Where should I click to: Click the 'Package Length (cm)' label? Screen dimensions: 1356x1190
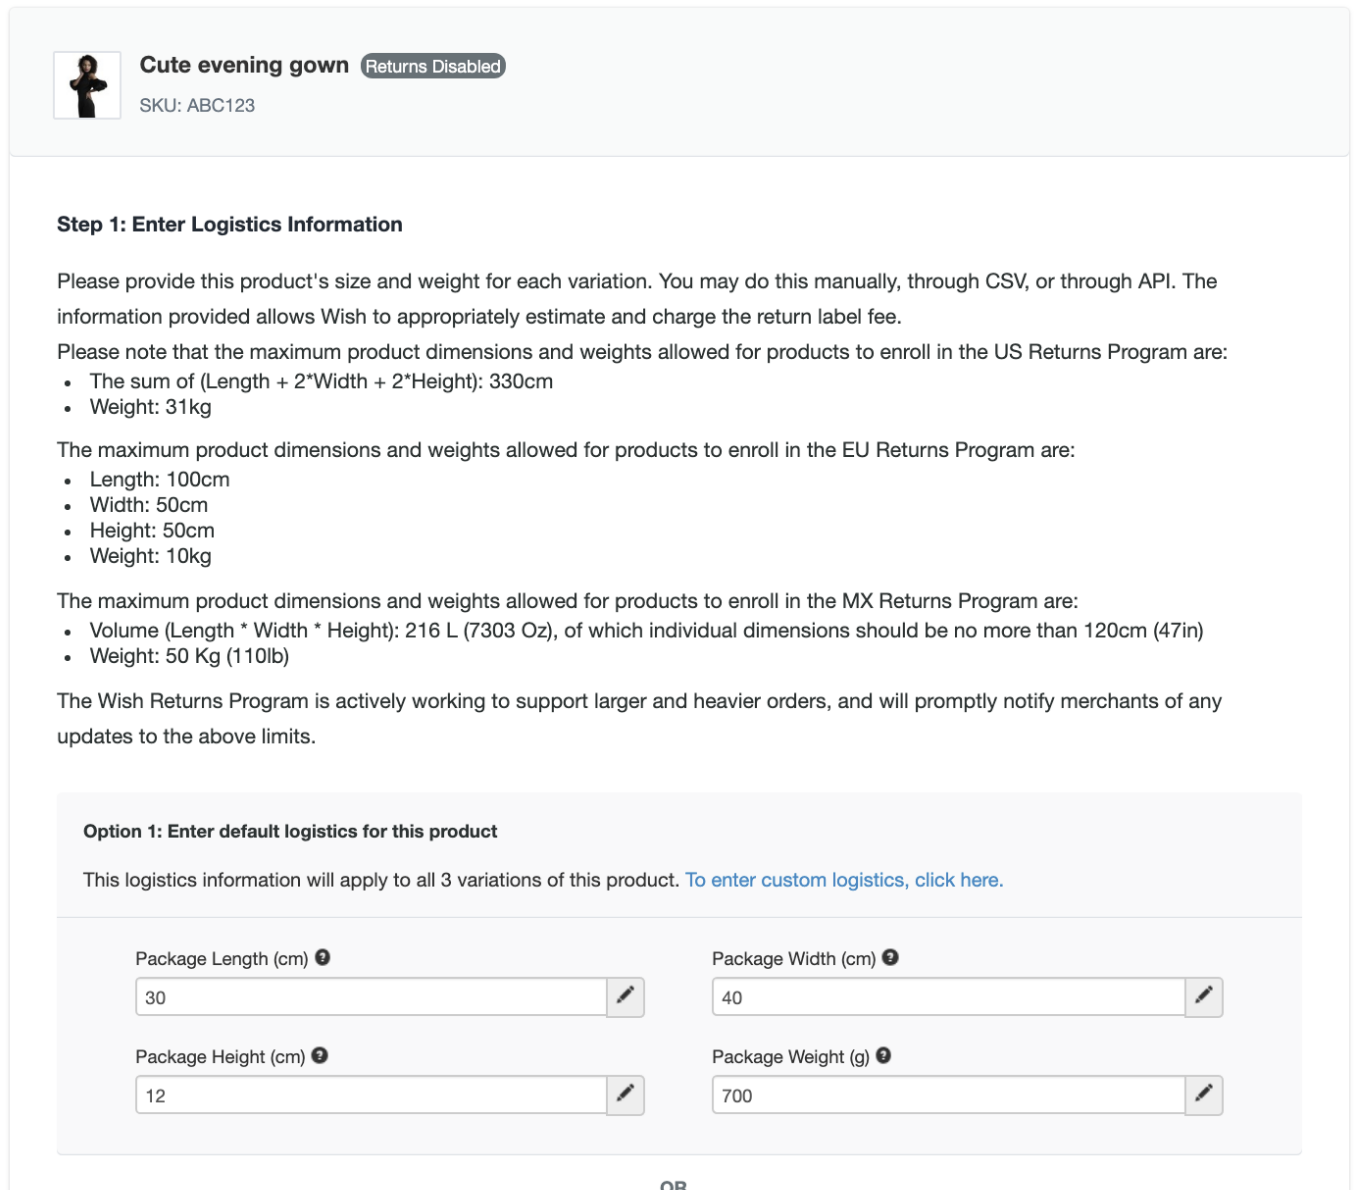(x=221, y=959)
